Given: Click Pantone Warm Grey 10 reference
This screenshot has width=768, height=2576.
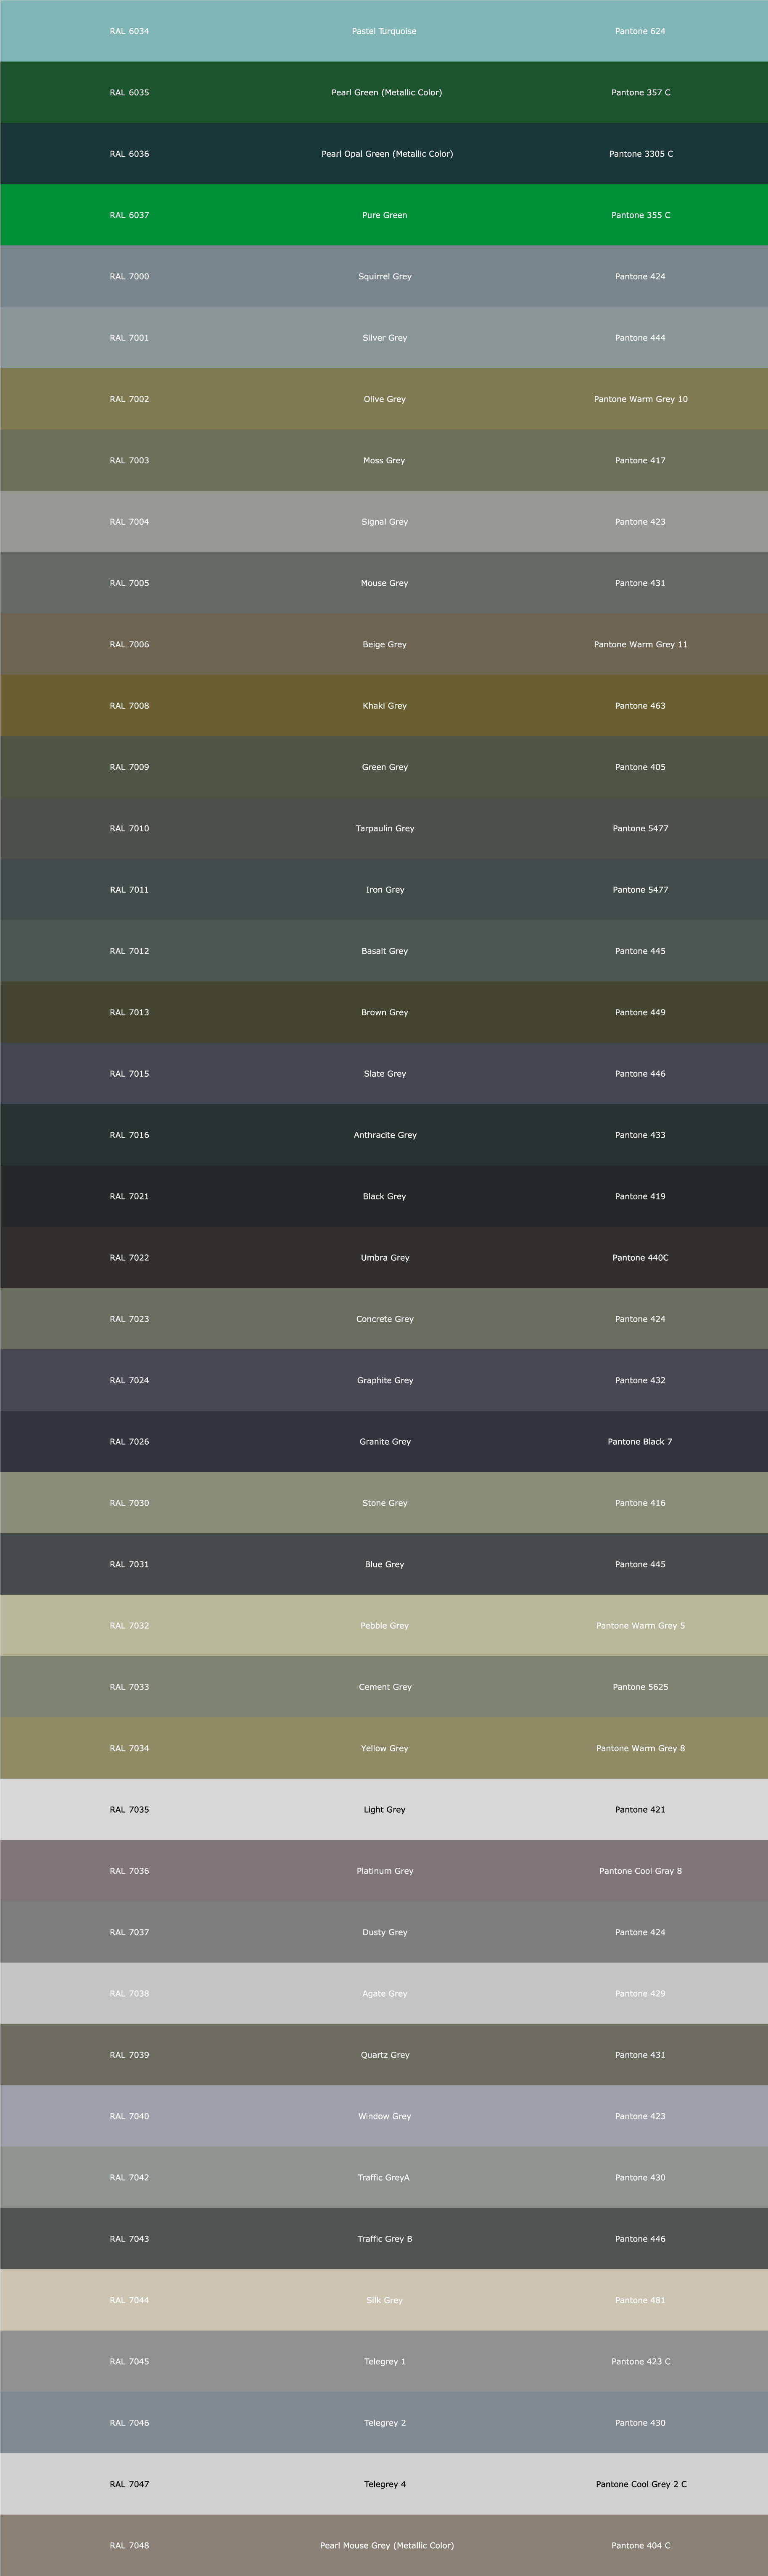Looking at the screenshot, I should pyautogui.click(x=641, y=399).
